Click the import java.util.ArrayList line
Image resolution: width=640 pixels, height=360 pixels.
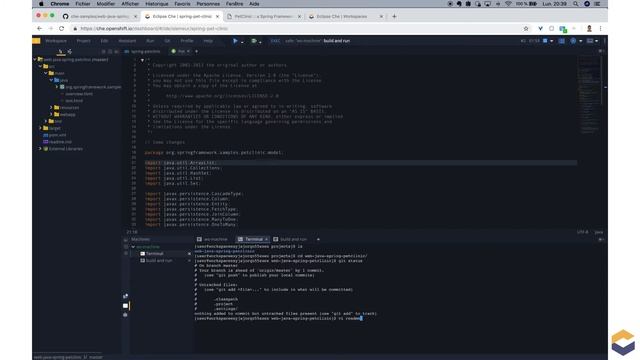click(x=361, y=163)
